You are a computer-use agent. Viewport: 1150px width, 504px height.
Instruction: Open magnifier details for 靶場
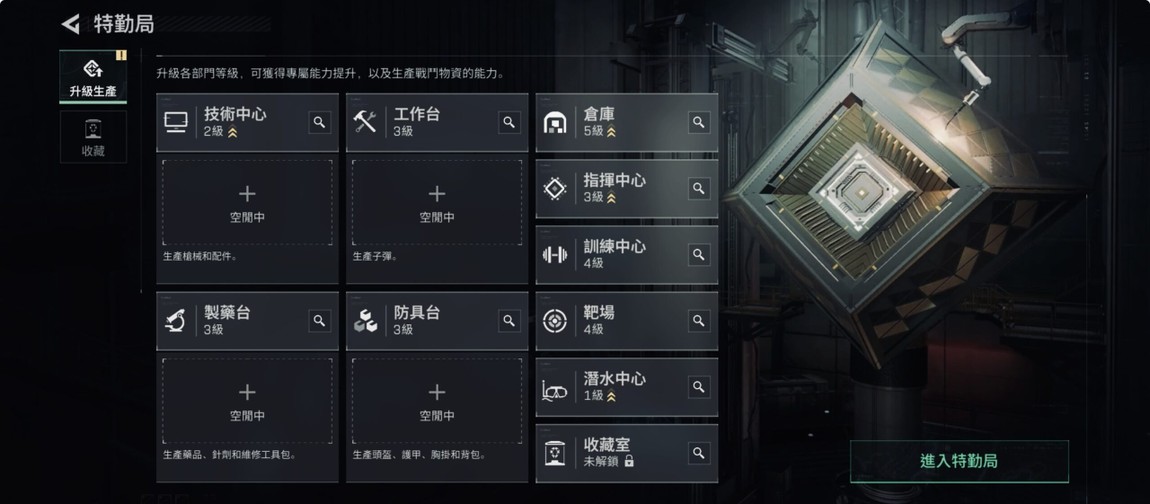pos(699,321)
